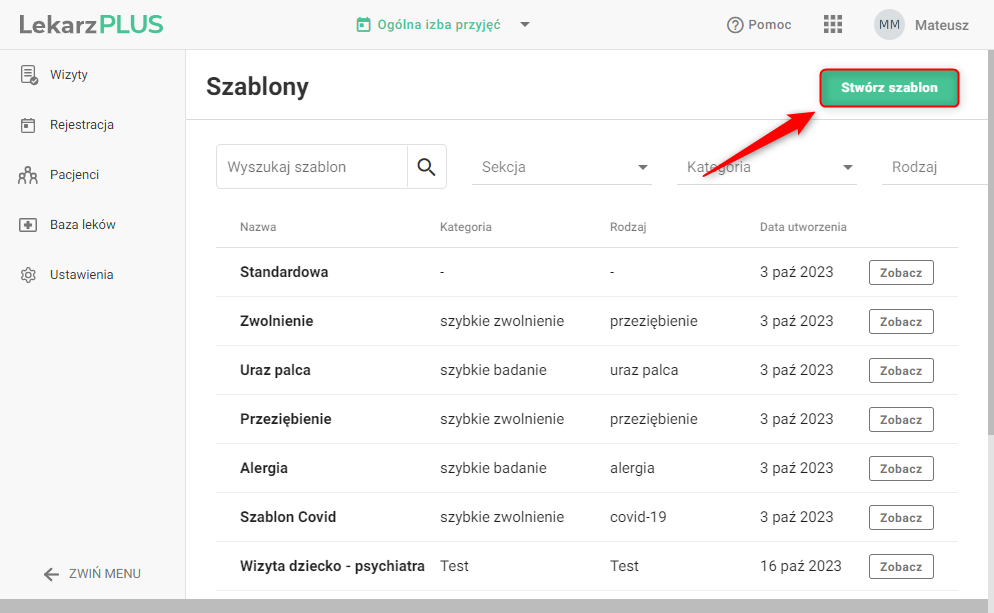
Task: Click the Baza leków medkit icon
Action: pyautogui.click(x=28, y=225)
